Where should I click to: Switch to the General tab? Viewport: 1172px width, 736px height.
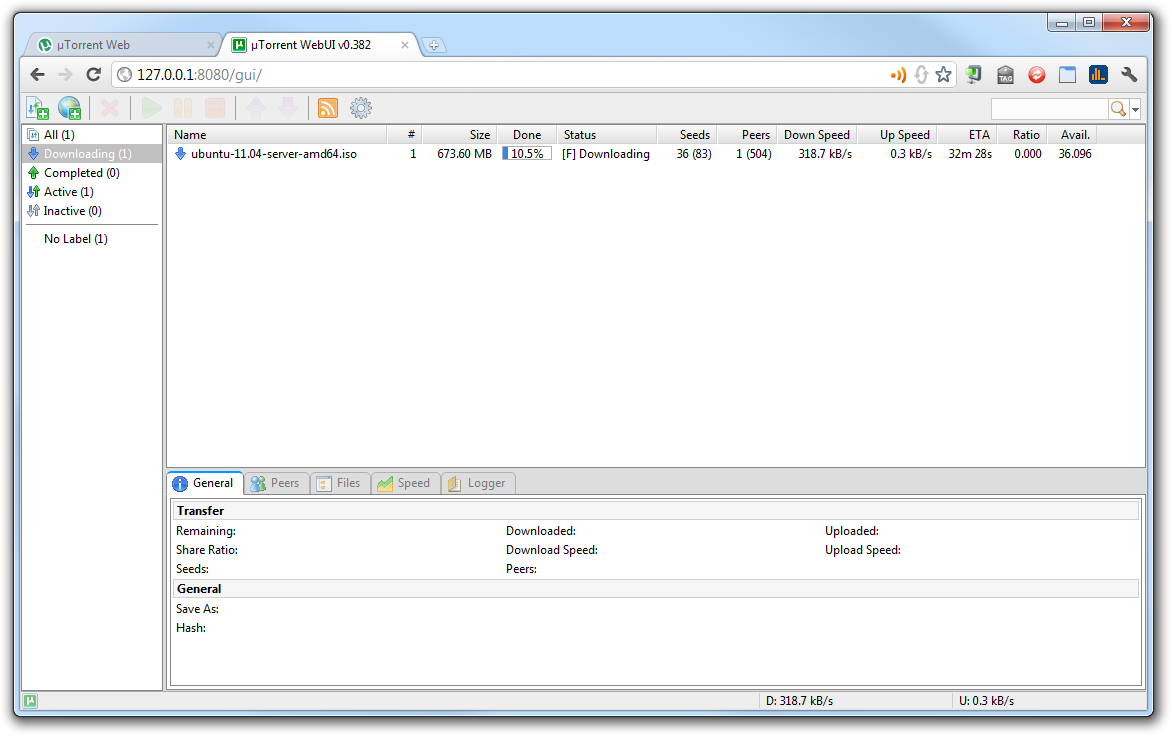(205, 483)
